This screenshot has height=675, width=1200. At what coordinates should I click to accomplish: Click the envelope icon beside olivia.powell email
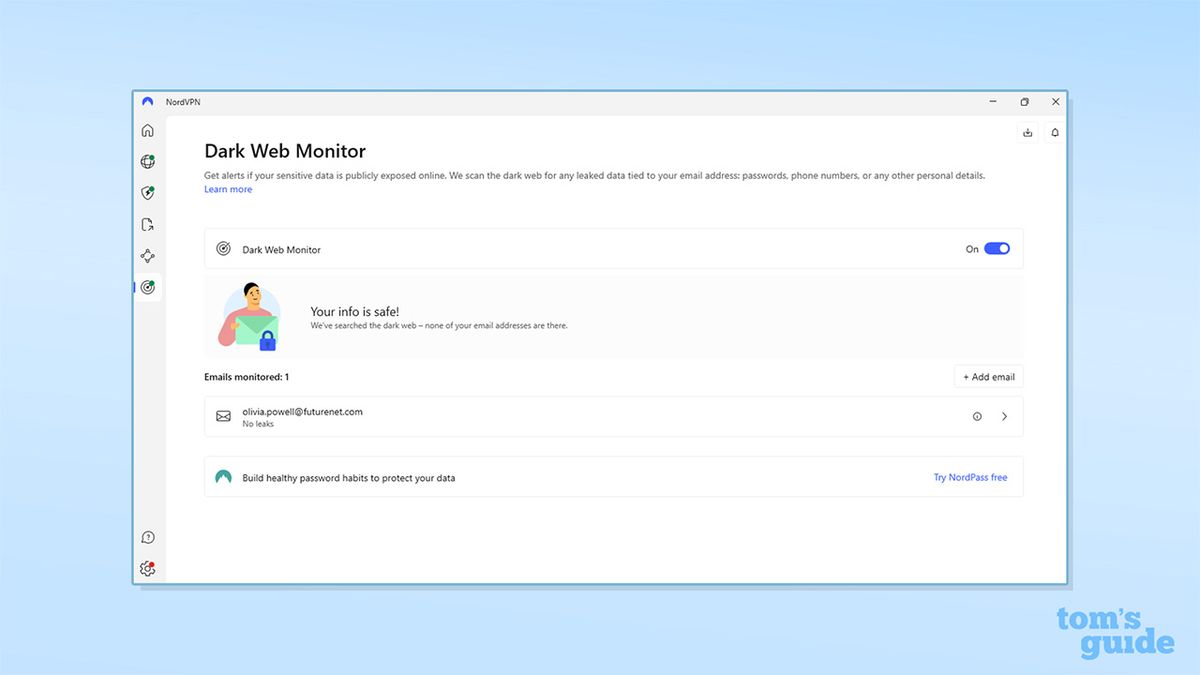[223, 416]
